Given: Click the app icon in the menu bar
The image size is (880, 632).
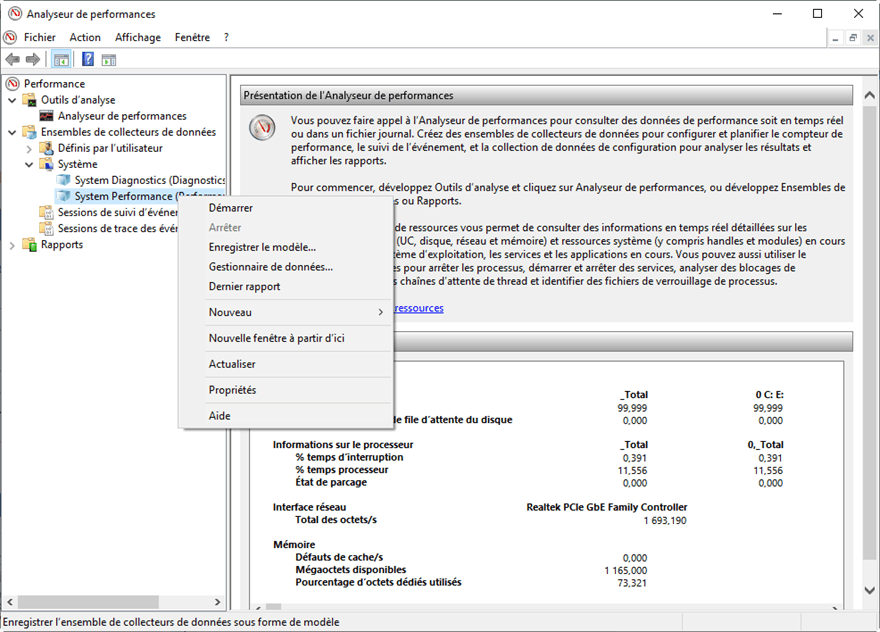Looking at the screenshot, I should [x=10, y=38].
